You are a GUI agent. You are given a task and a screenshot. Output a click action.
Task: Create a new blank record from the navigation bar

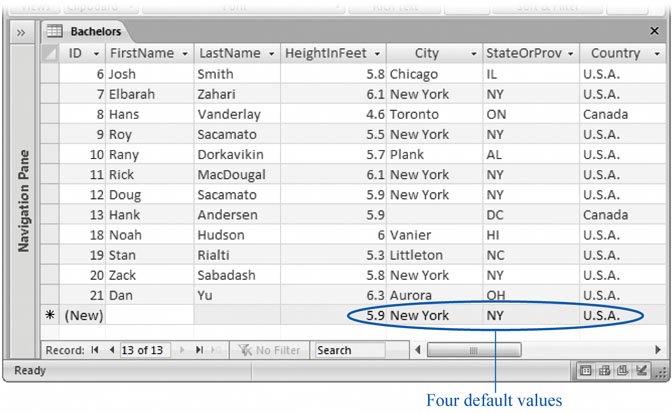(218, 350)
